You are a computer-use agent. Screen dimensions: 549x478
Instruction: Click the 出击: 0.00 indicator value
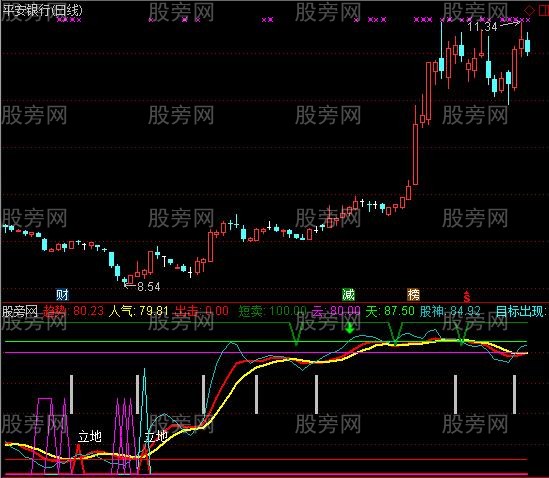point(202,311)
